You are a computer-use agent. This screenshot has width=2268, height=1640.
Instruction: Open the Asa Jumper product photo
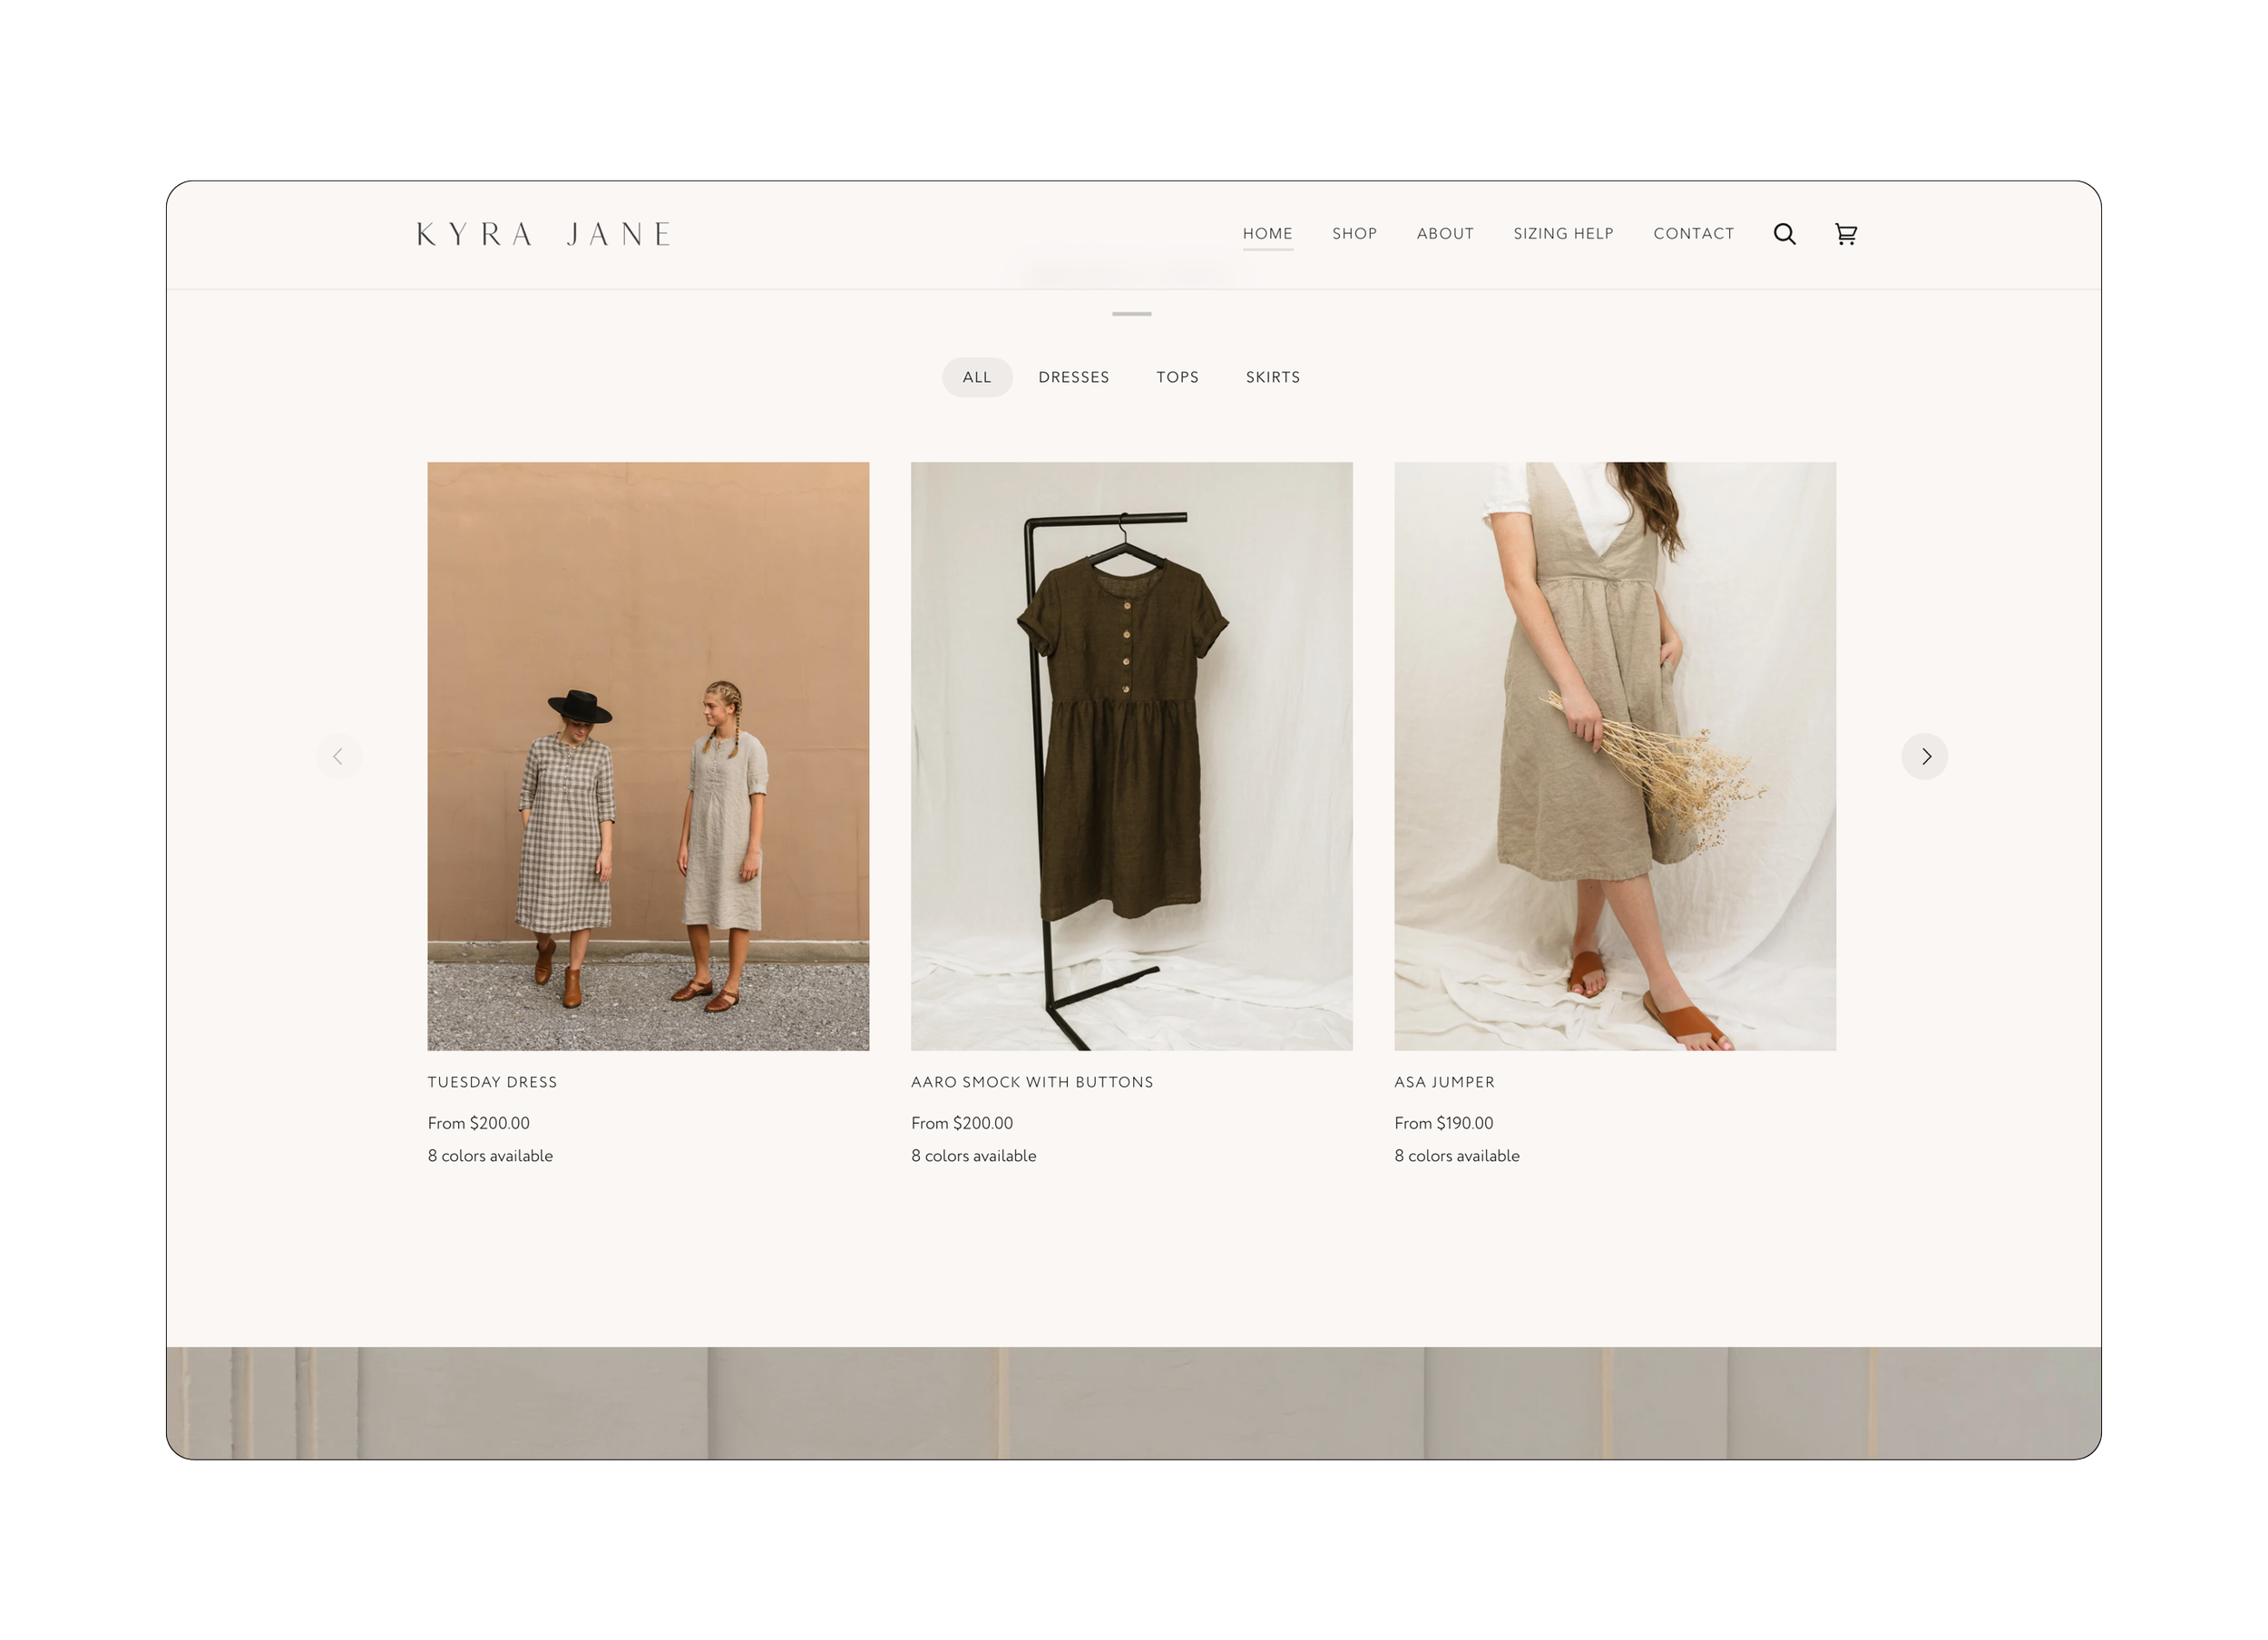click(x=1614, y=756)
